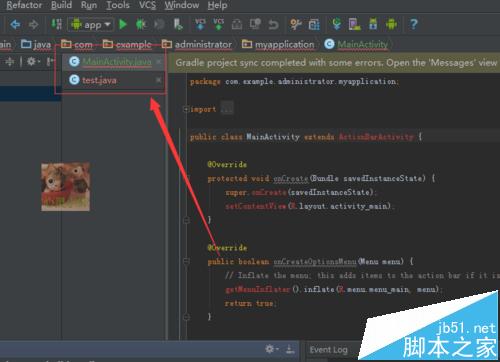Collapse the onCreateOptionsMenu method fold marker

(x=186, y=261)
